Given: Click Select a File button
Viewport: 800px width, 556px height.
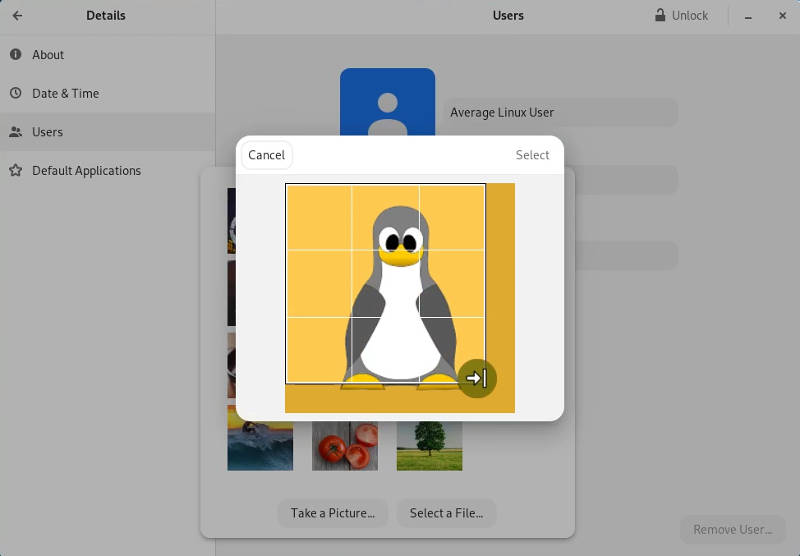Looking at the screenshot, I should point(446,513).
